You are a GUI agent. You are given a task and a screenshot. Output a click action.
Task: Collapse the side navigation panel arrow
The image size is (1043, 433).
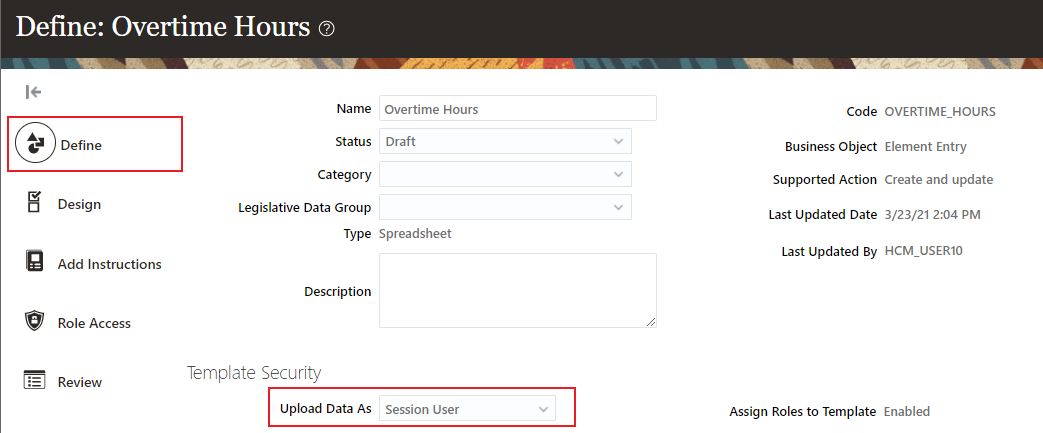click(x=33, y=92)
